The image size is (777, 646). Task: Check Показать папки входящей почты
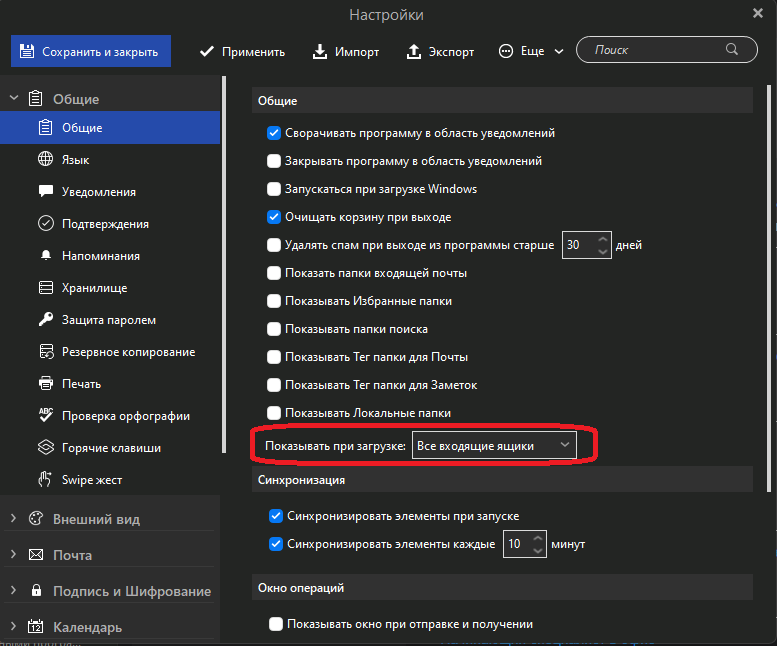[274, 273]
